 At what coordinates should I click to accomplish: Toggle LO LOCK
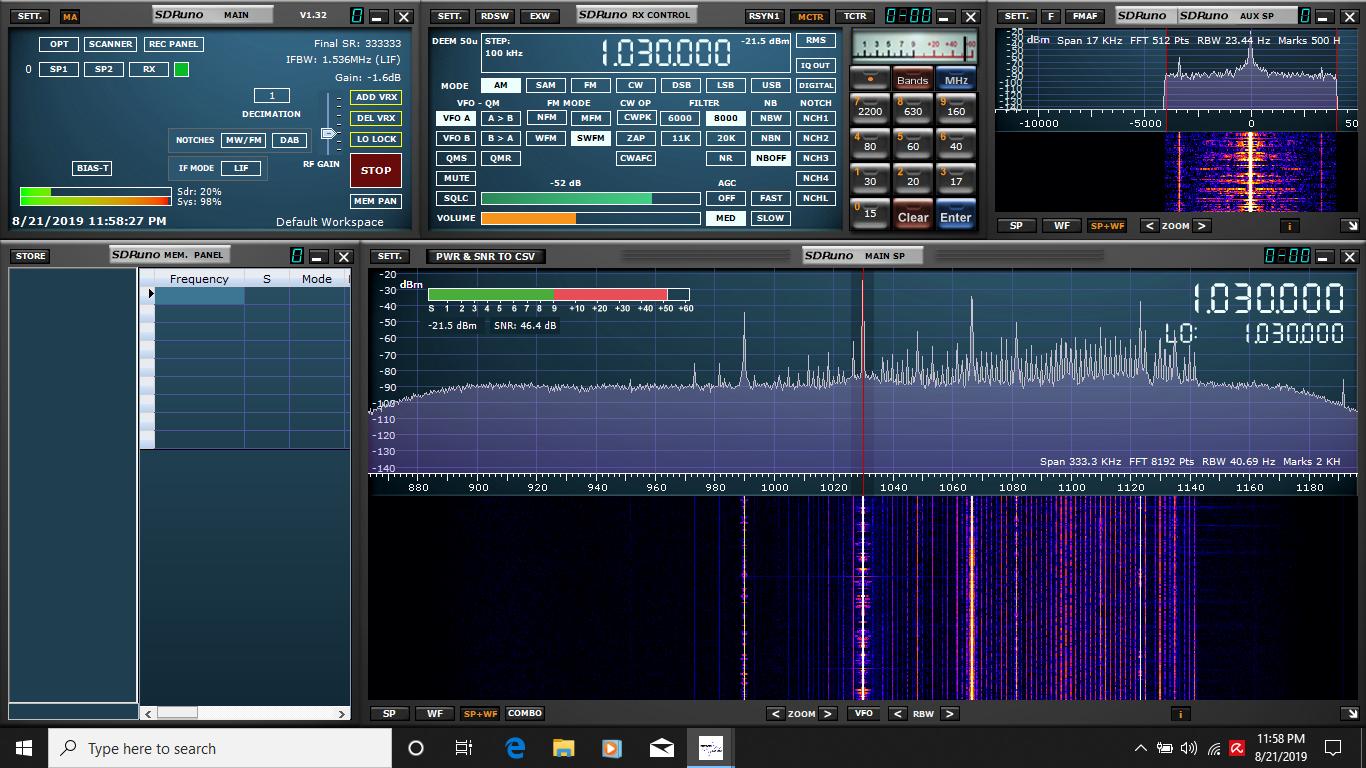tap(376, 139)
